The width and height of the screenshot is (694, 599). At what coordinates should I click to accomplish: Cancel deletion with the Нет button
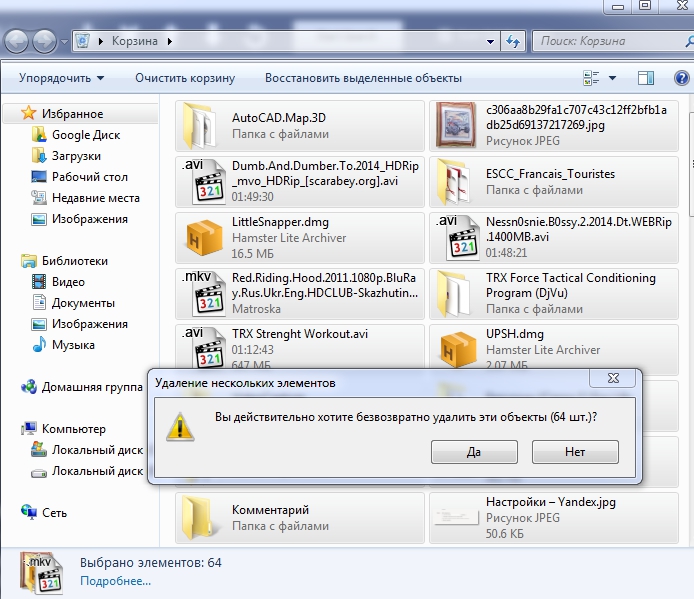575,452
